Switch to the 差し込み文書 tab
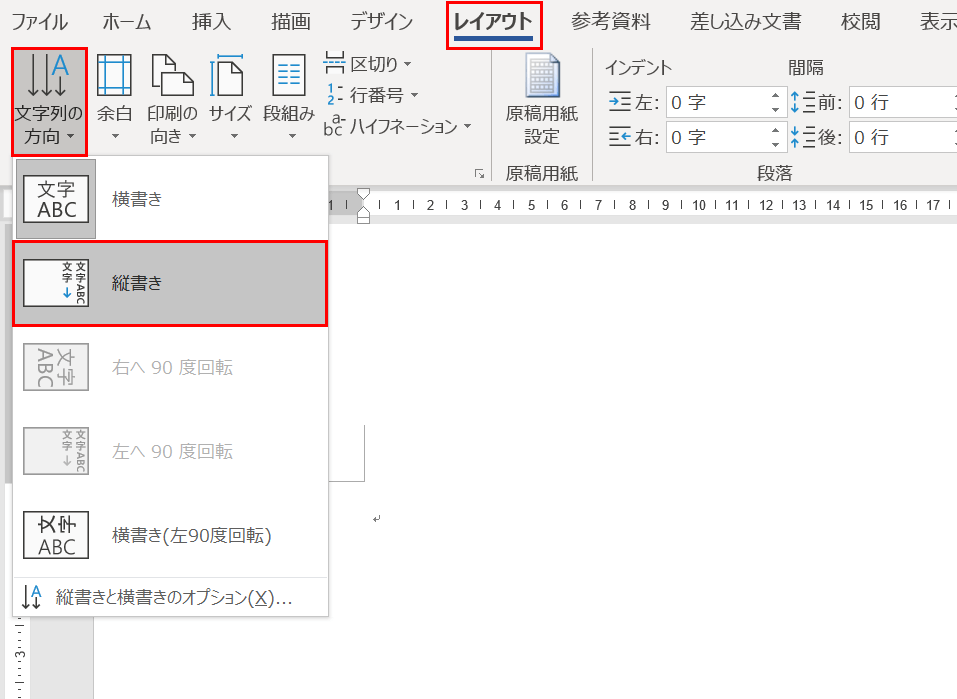Screen dimensions: 957x699 [745, 22]
